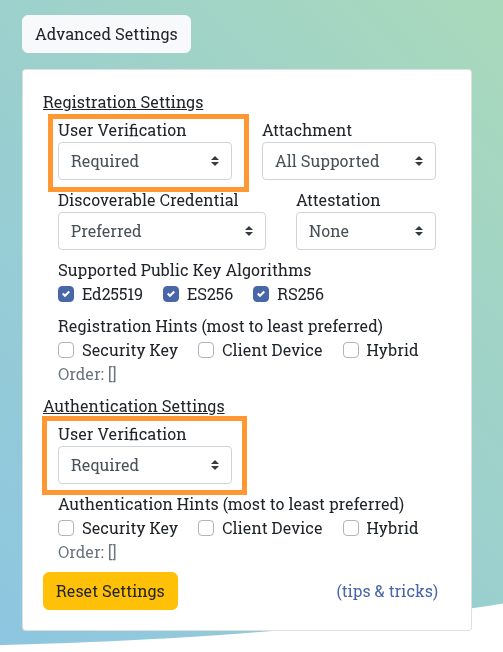Viewport: 503px width, 652px height.
Task: Uncheck the RS256 algorithm checkbox
Action: pyautogui.click(x=261, y=294)
